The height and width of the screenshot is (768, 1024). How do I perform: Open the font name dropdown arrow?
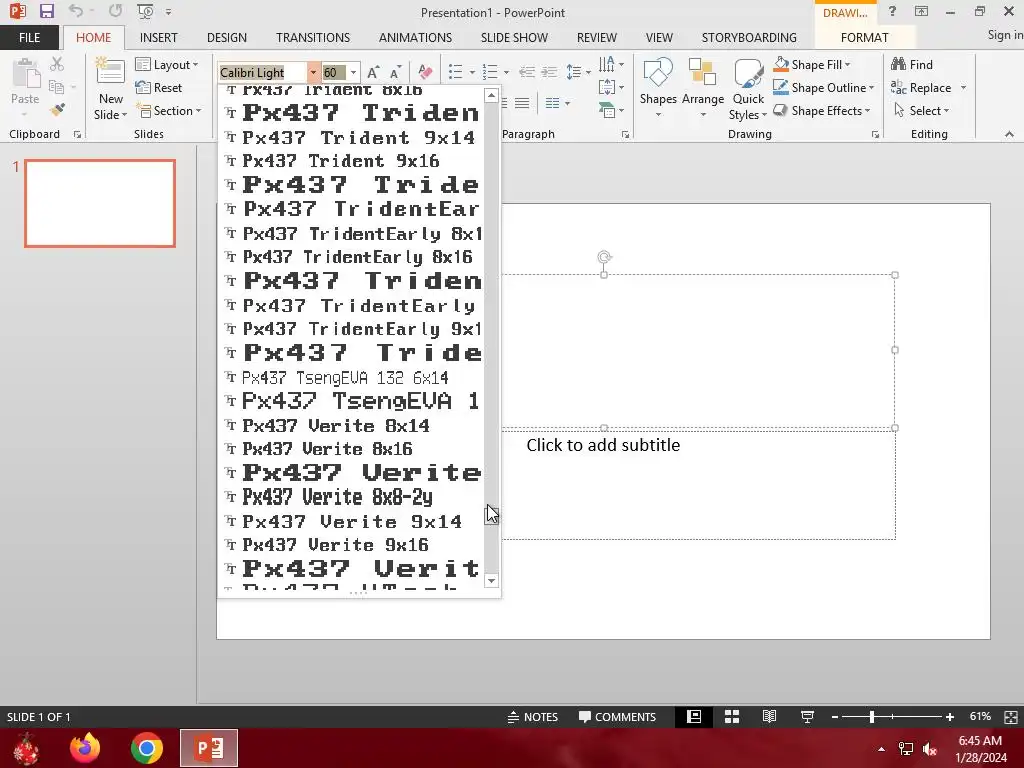click(313, 72)
